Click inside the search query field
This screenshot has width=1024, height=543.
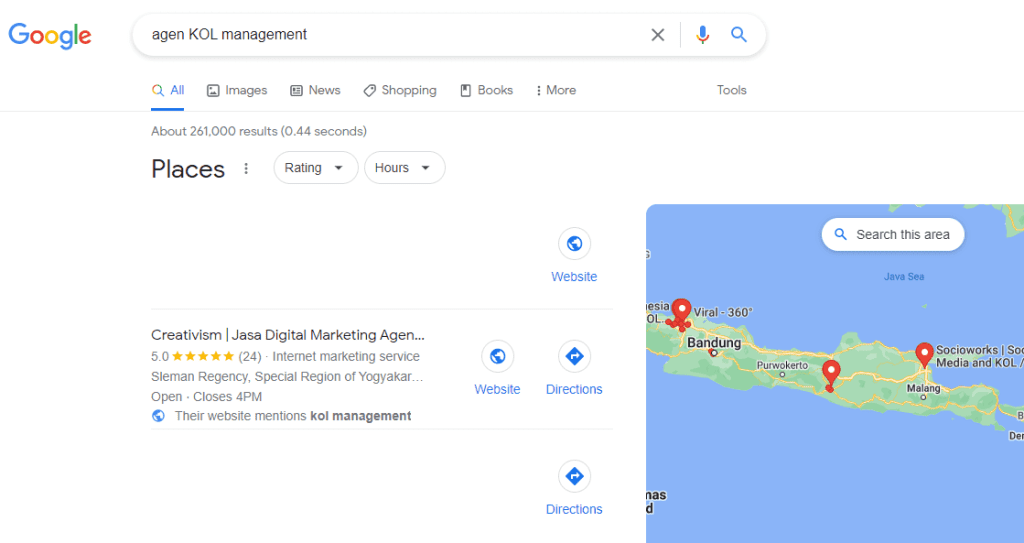tap(392, 35)
